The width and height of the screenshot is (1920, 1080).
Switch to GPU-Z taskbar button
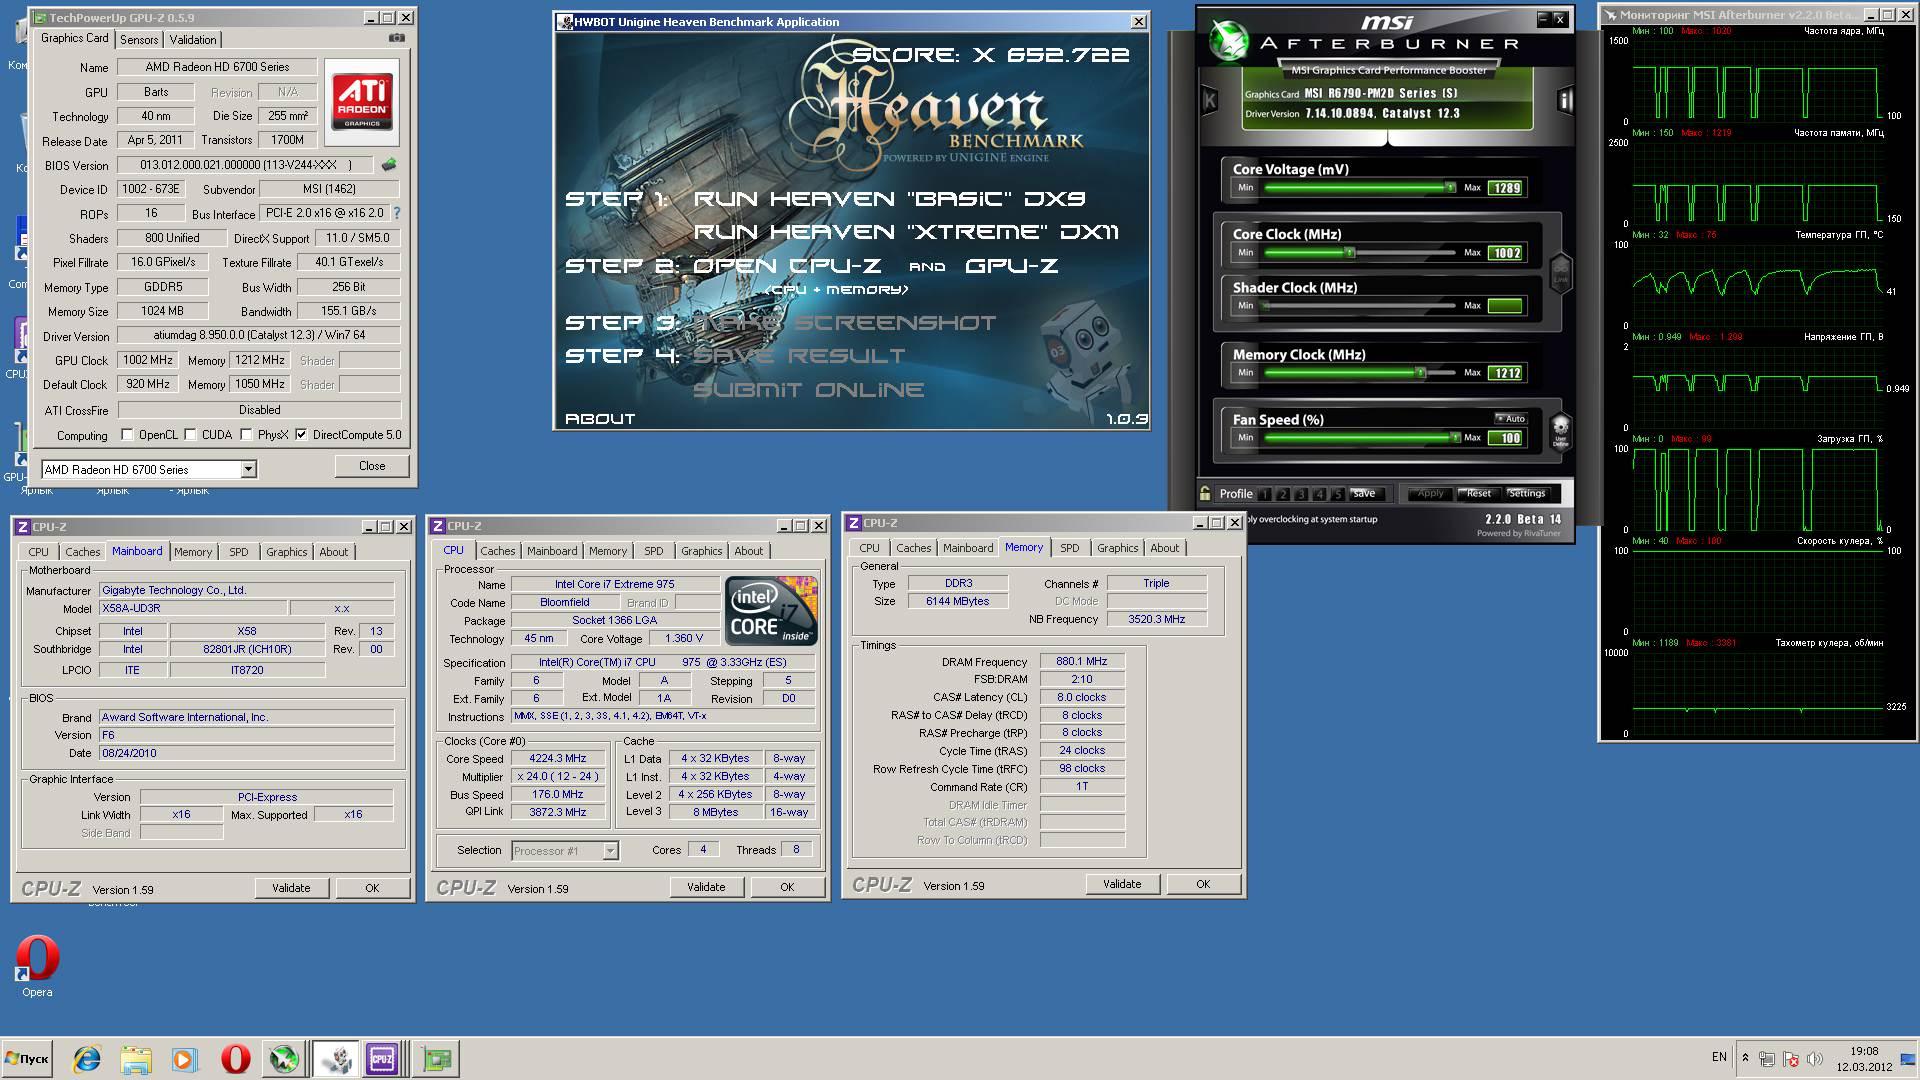(x=436, y=1058)
